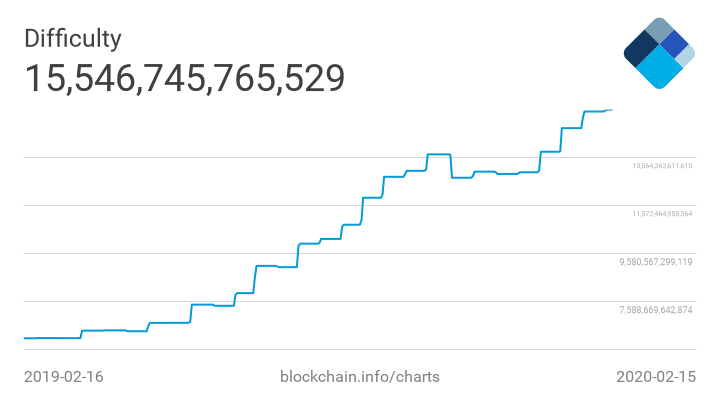
Task: Click the gridline above the 13,564,362,611,610 label
Action: 300,157
